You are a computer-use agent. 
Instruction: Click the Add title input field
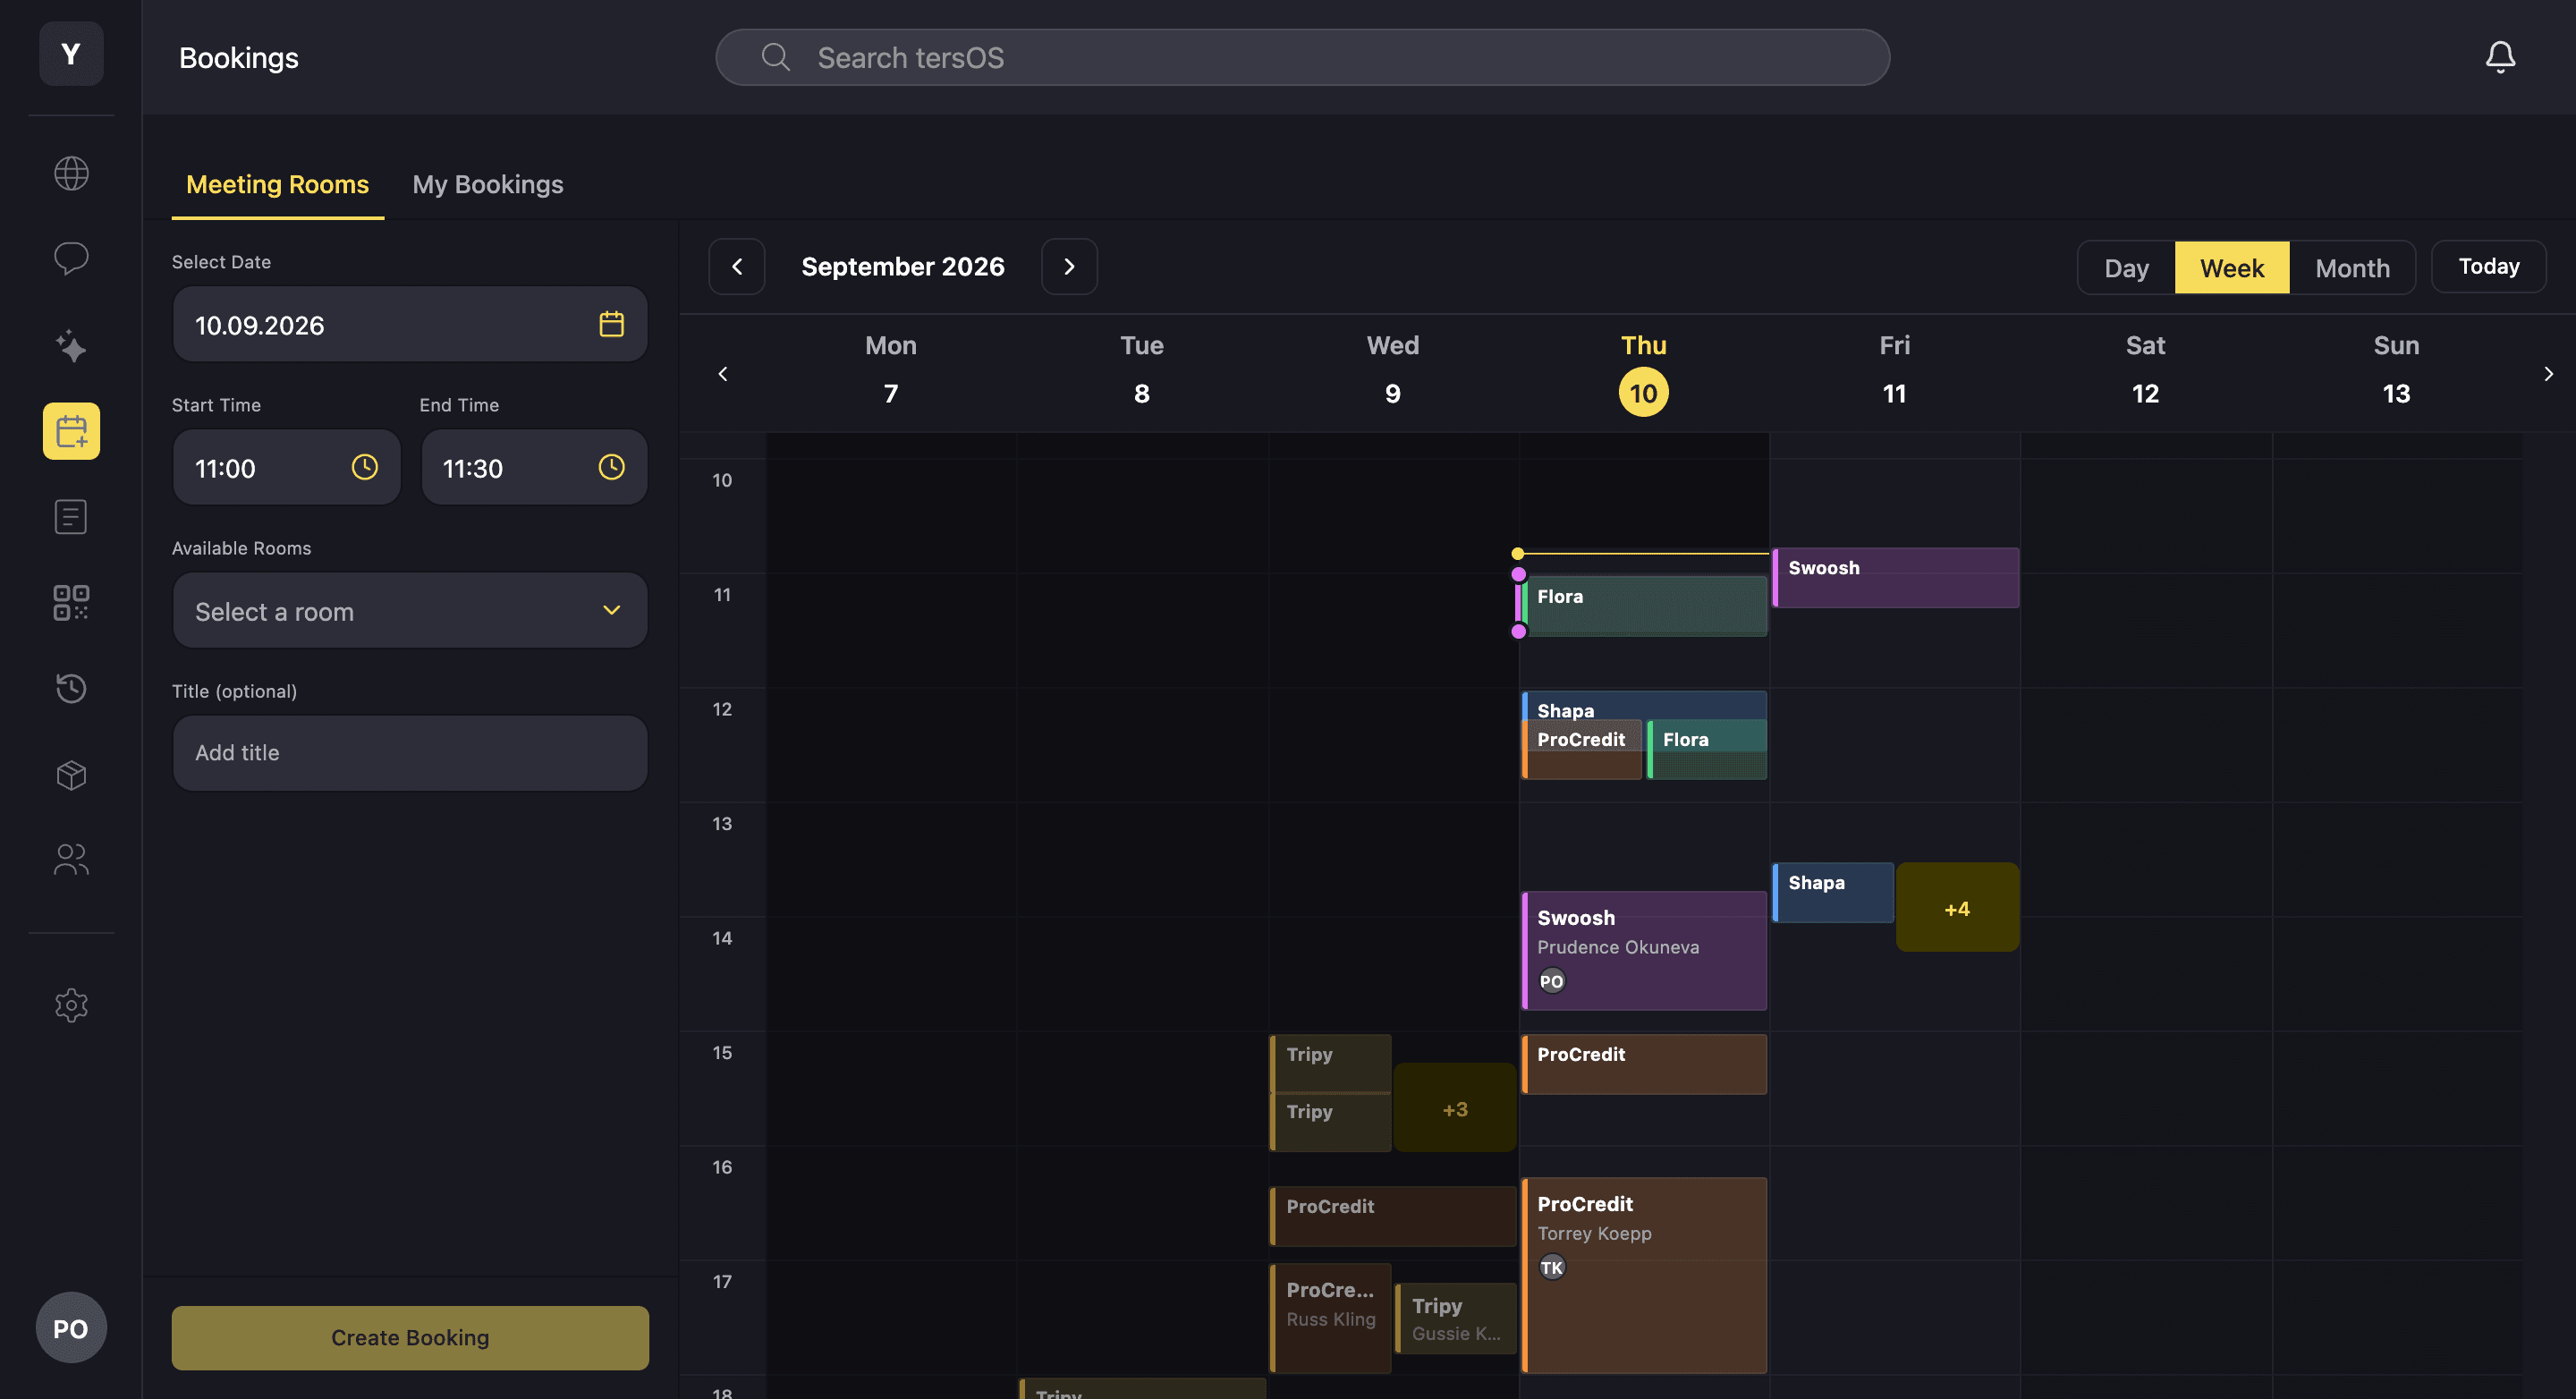coord(410,753)
